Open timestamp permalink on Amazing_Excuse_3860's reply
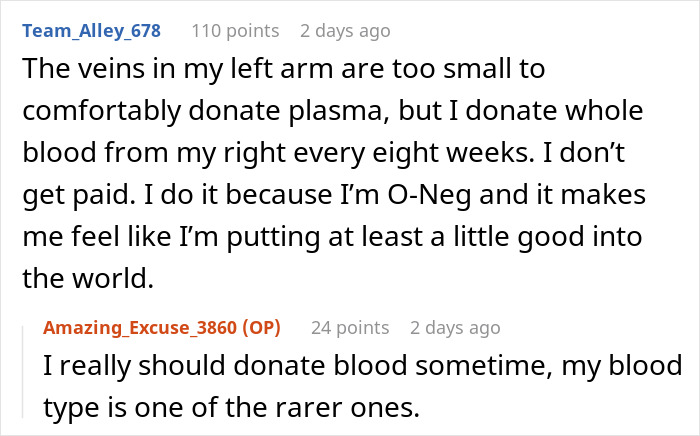This screenshot has height=436, width=700. [x=455, y=328]
